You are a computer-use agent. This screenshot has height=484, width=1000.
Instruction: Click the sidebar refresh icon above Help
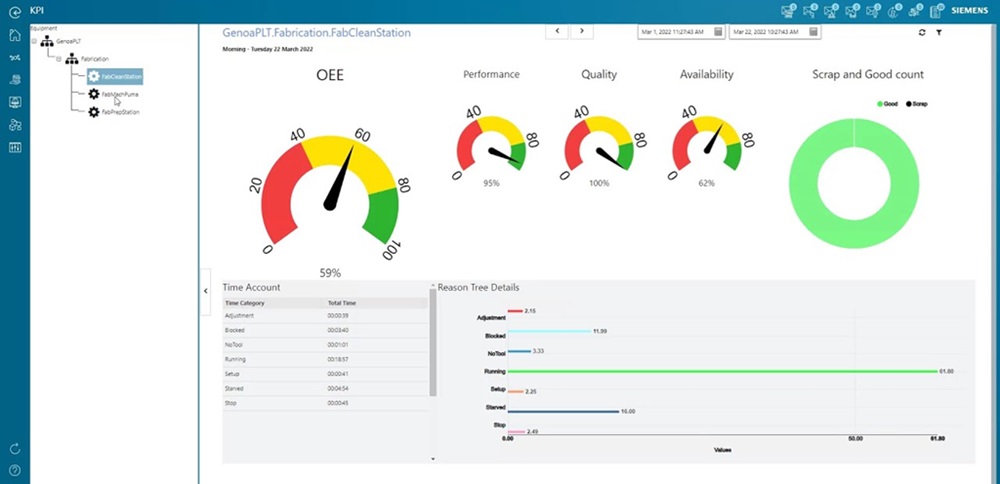14,449
